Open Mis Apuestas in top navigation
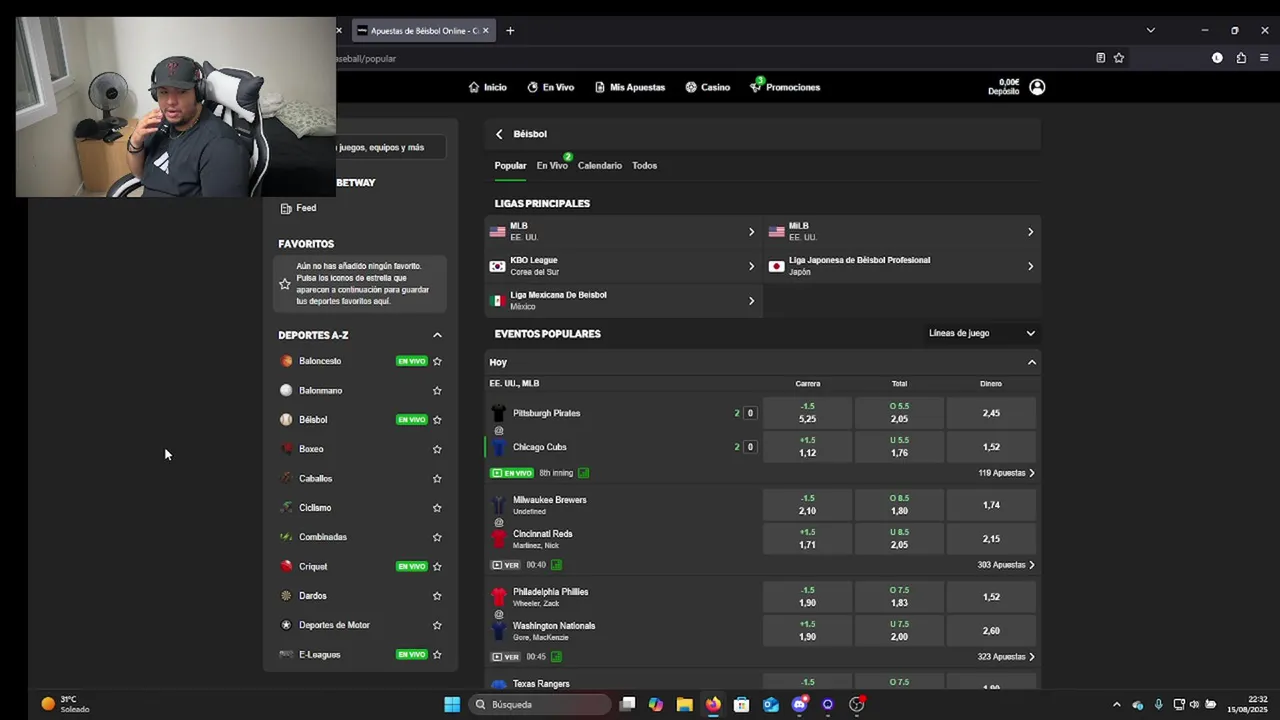The image size is (1280, 720). coord(629,87)
